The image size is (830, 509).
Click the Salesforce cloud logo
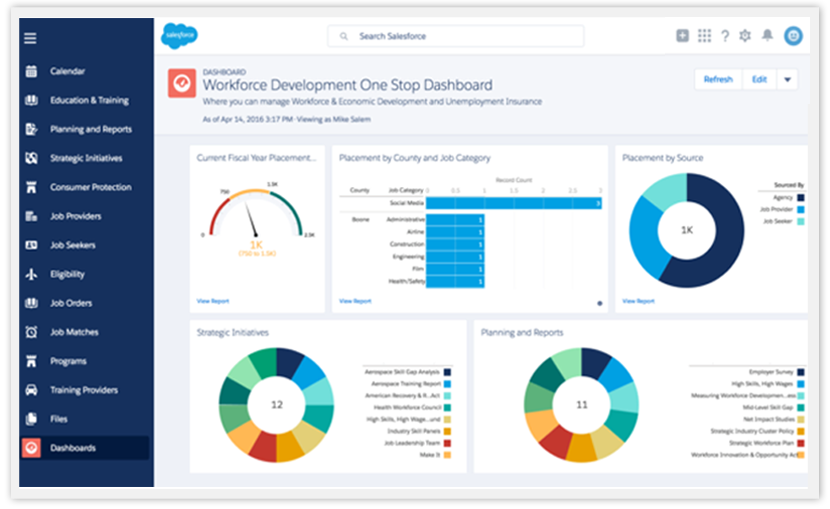pos(179,36)
